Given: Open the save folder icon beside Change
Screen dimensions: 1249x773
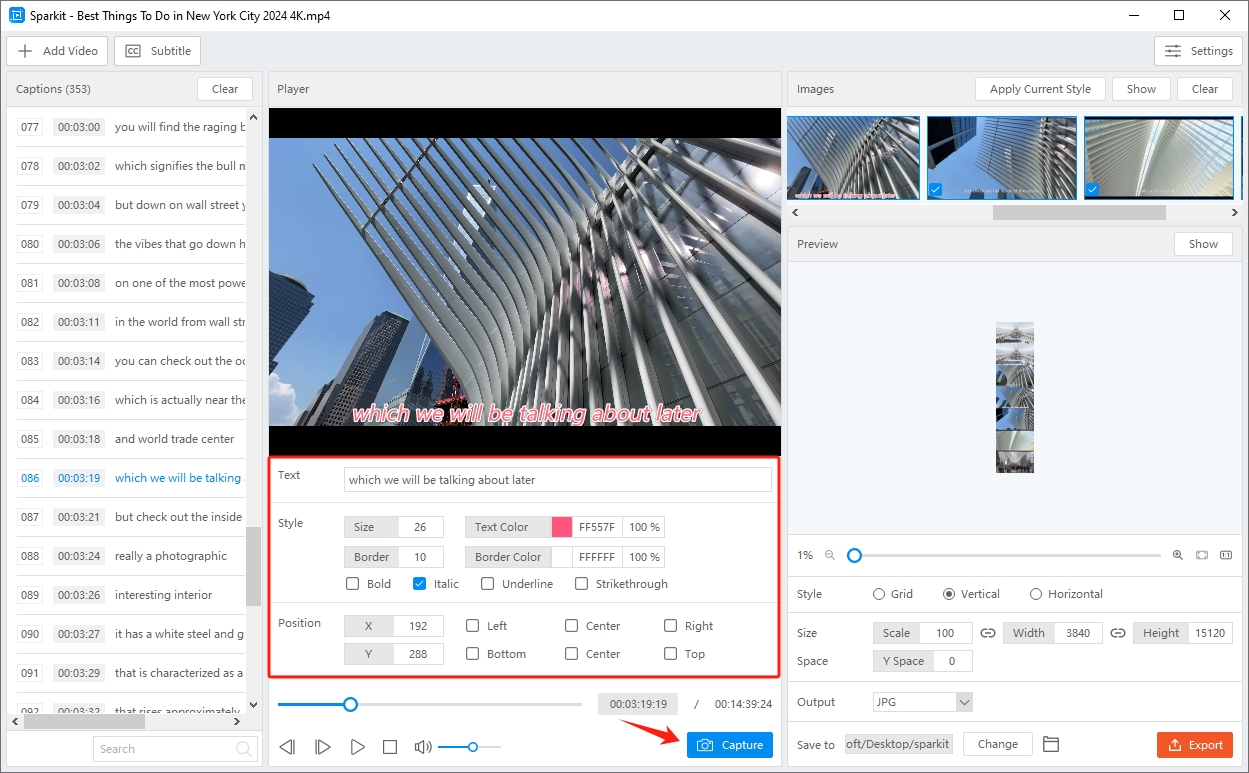Looking at the screenshot, I should click(x=1050, y=744).
